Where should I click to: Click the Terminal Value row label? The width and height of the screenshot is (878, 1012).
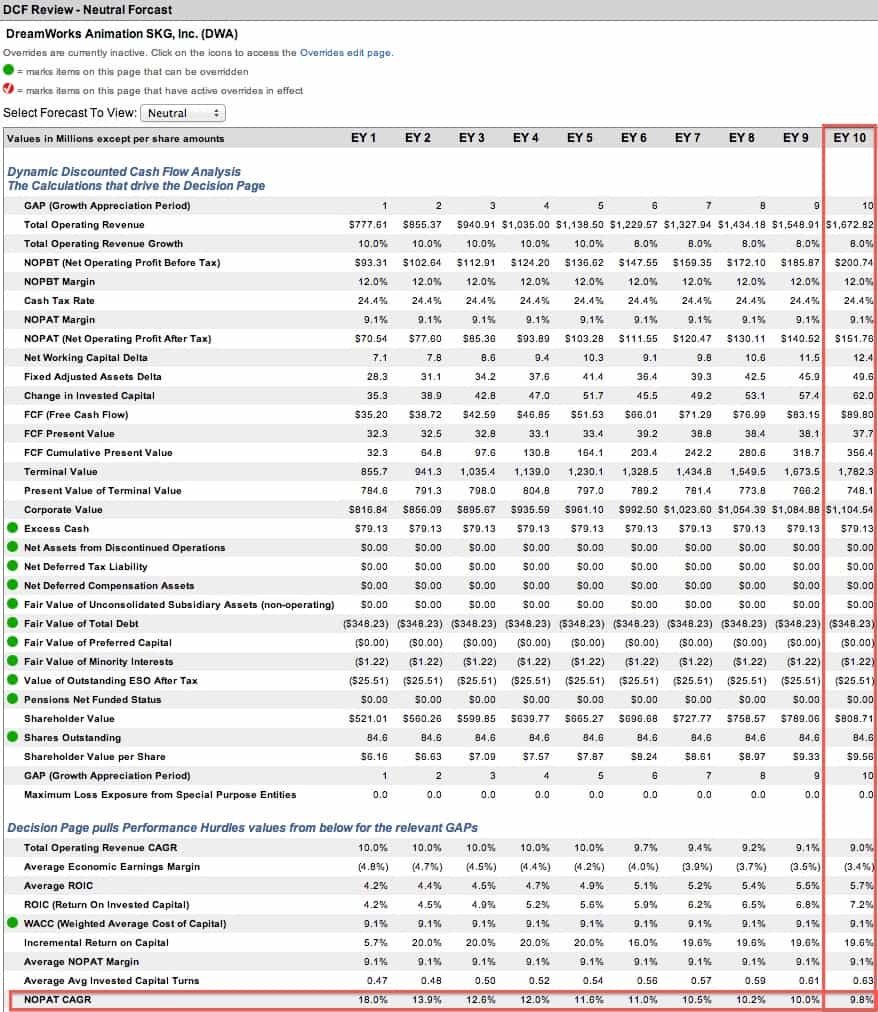click(61, 472)
